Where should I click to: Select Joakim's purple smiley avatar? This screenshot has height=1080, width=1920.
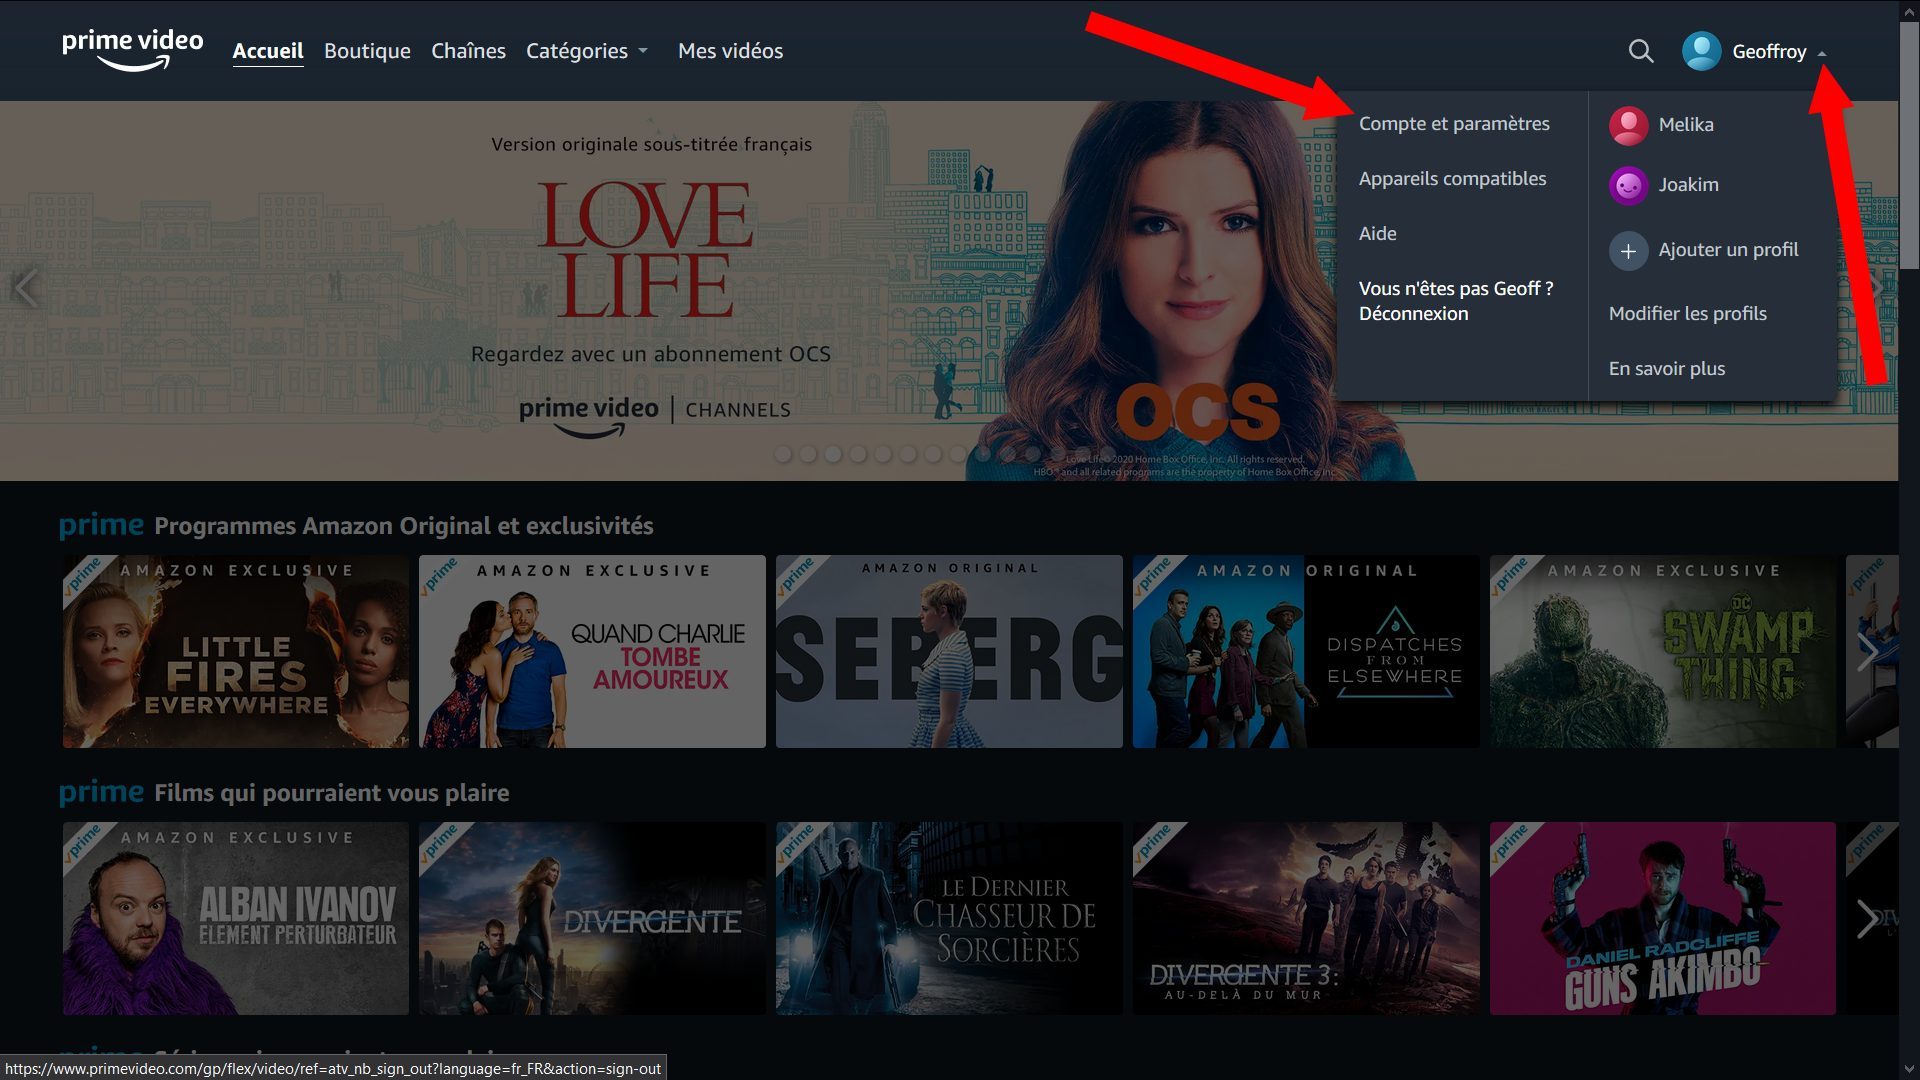1628,185
